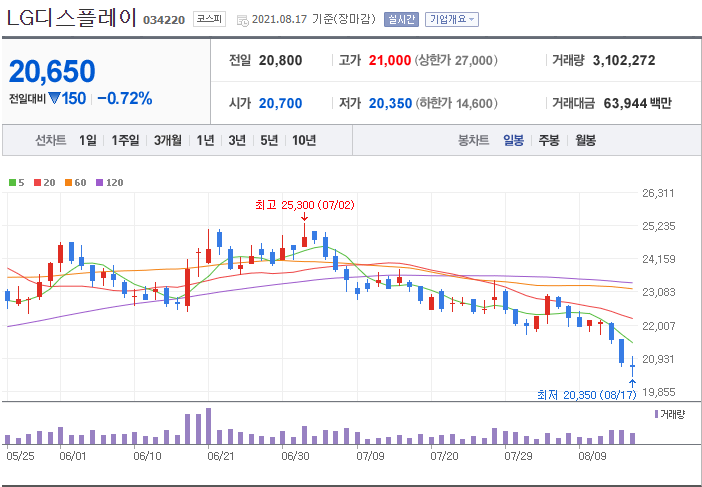The image size is (702, 487).
Task: Click the 08/09 date axis label
Action: pyautogui.click(x=592, y=456)
